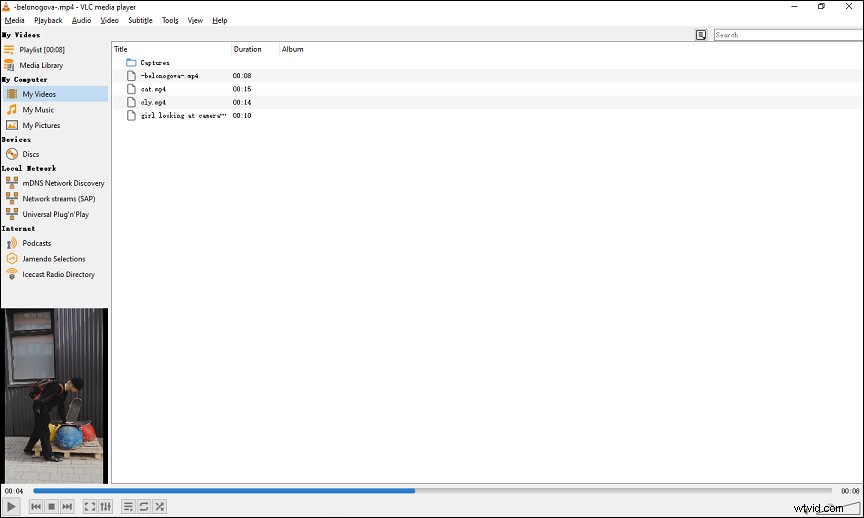Toggle fullscreen video mode
This screenshot has width=864, height=518.
pos(90,506)
